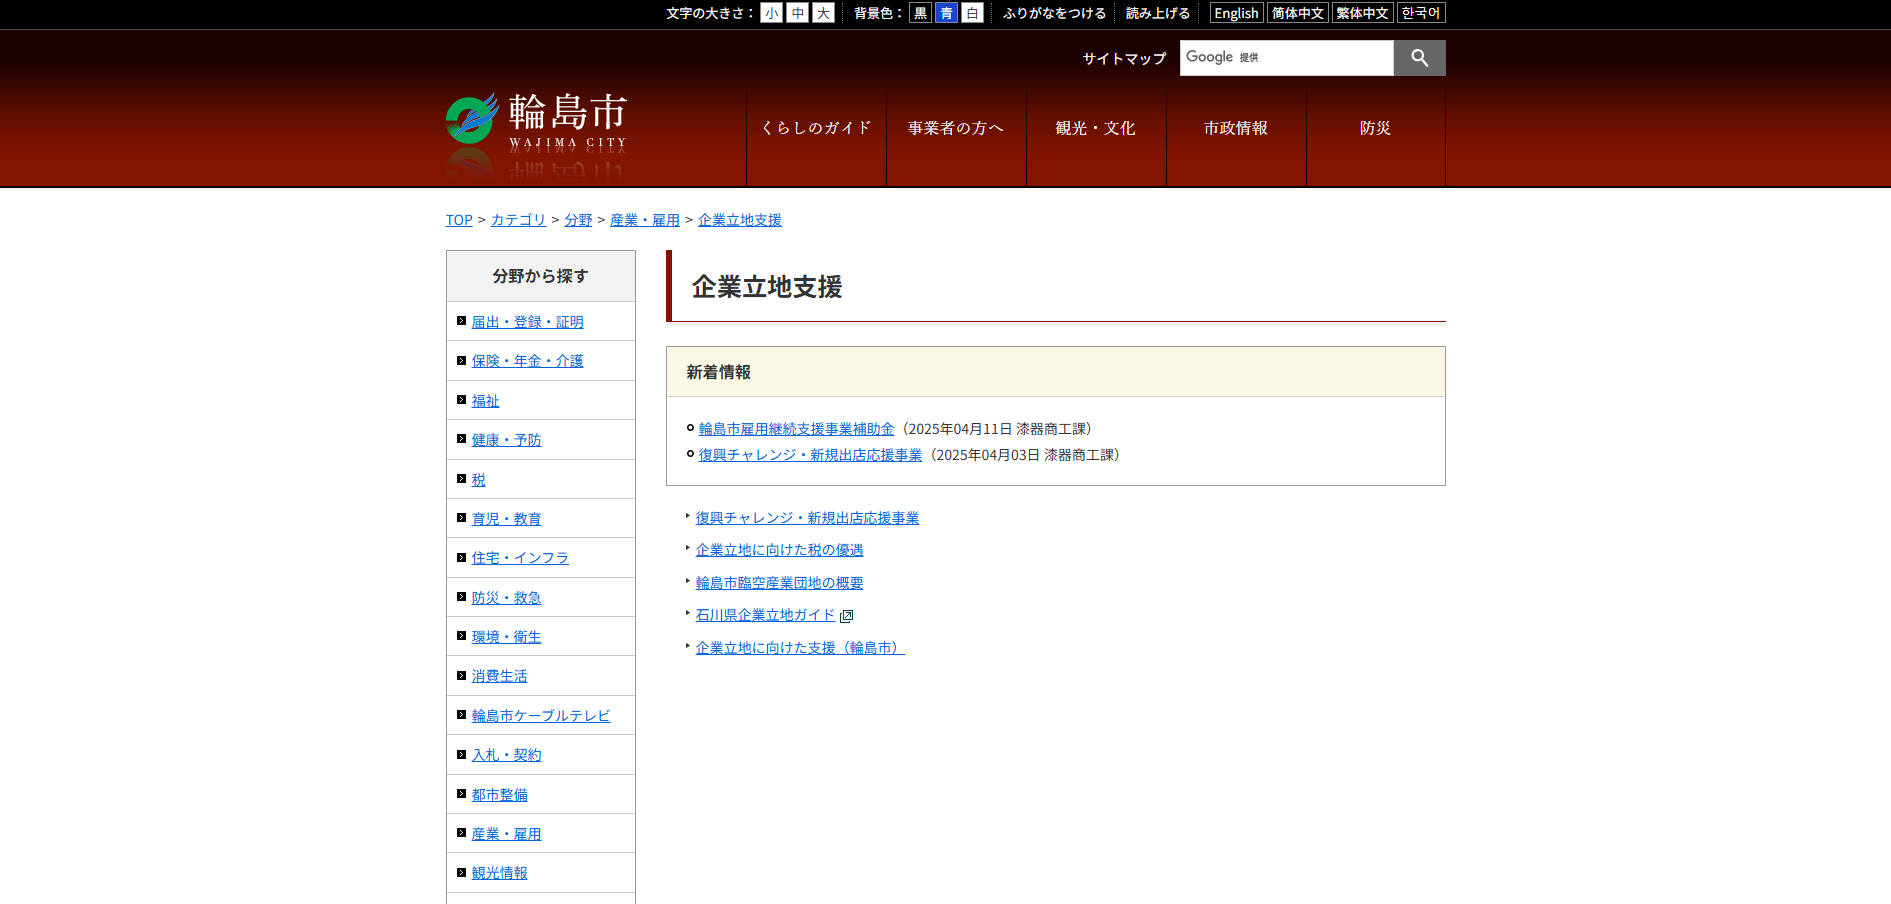This screenshot has height=904, width=1891.
Task: Open 分野 breadcrumb link
Action: [x=578, y=220]
